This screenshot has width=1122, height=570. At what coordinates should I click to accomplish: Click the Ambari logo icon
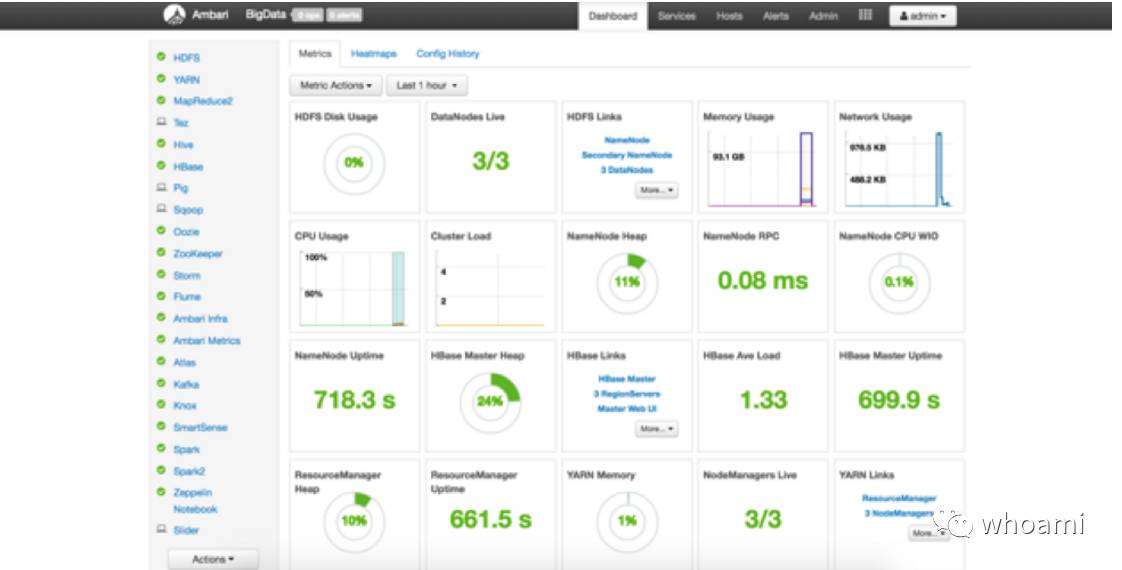pos(174,15)
